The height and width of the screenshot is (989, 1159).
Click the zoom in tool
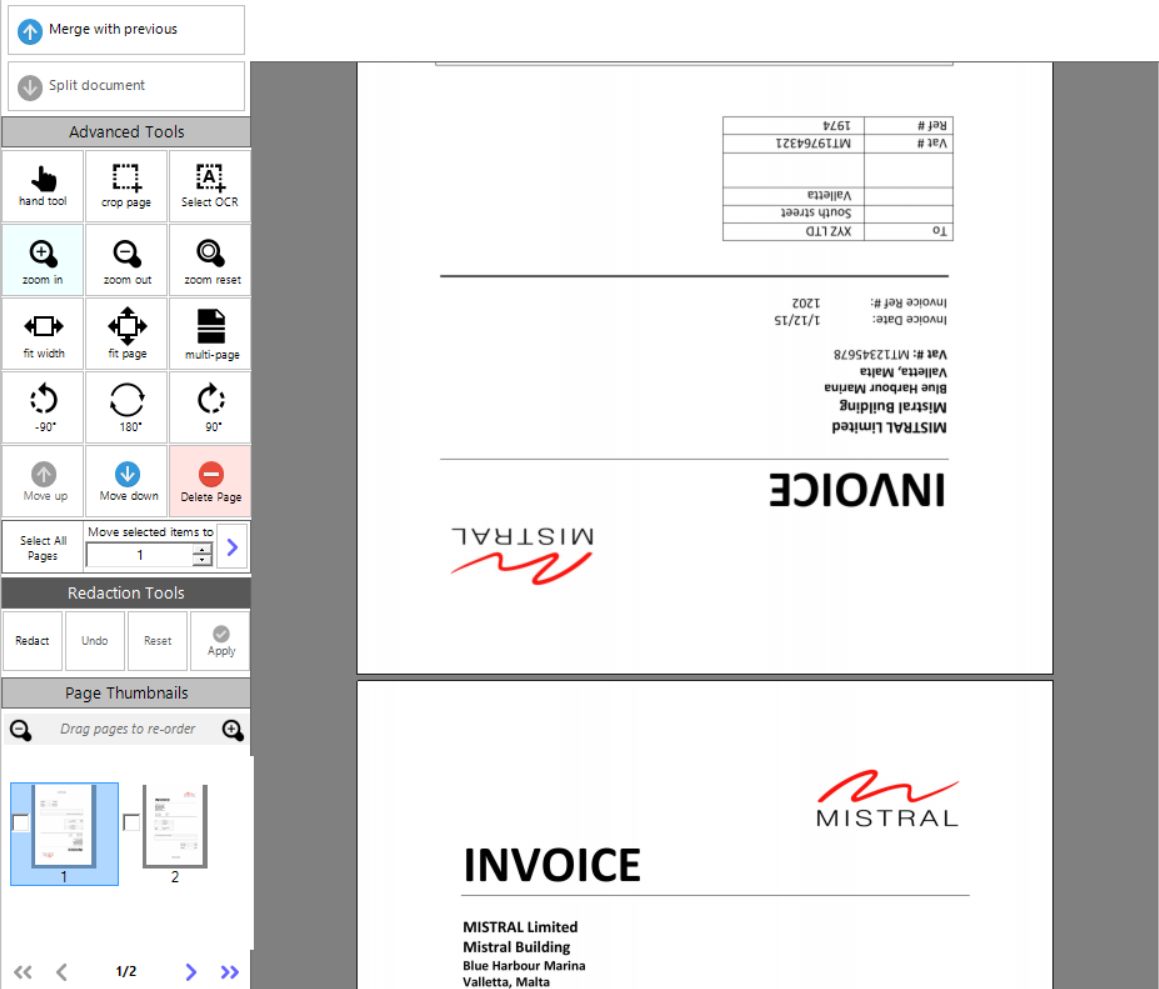43,260
